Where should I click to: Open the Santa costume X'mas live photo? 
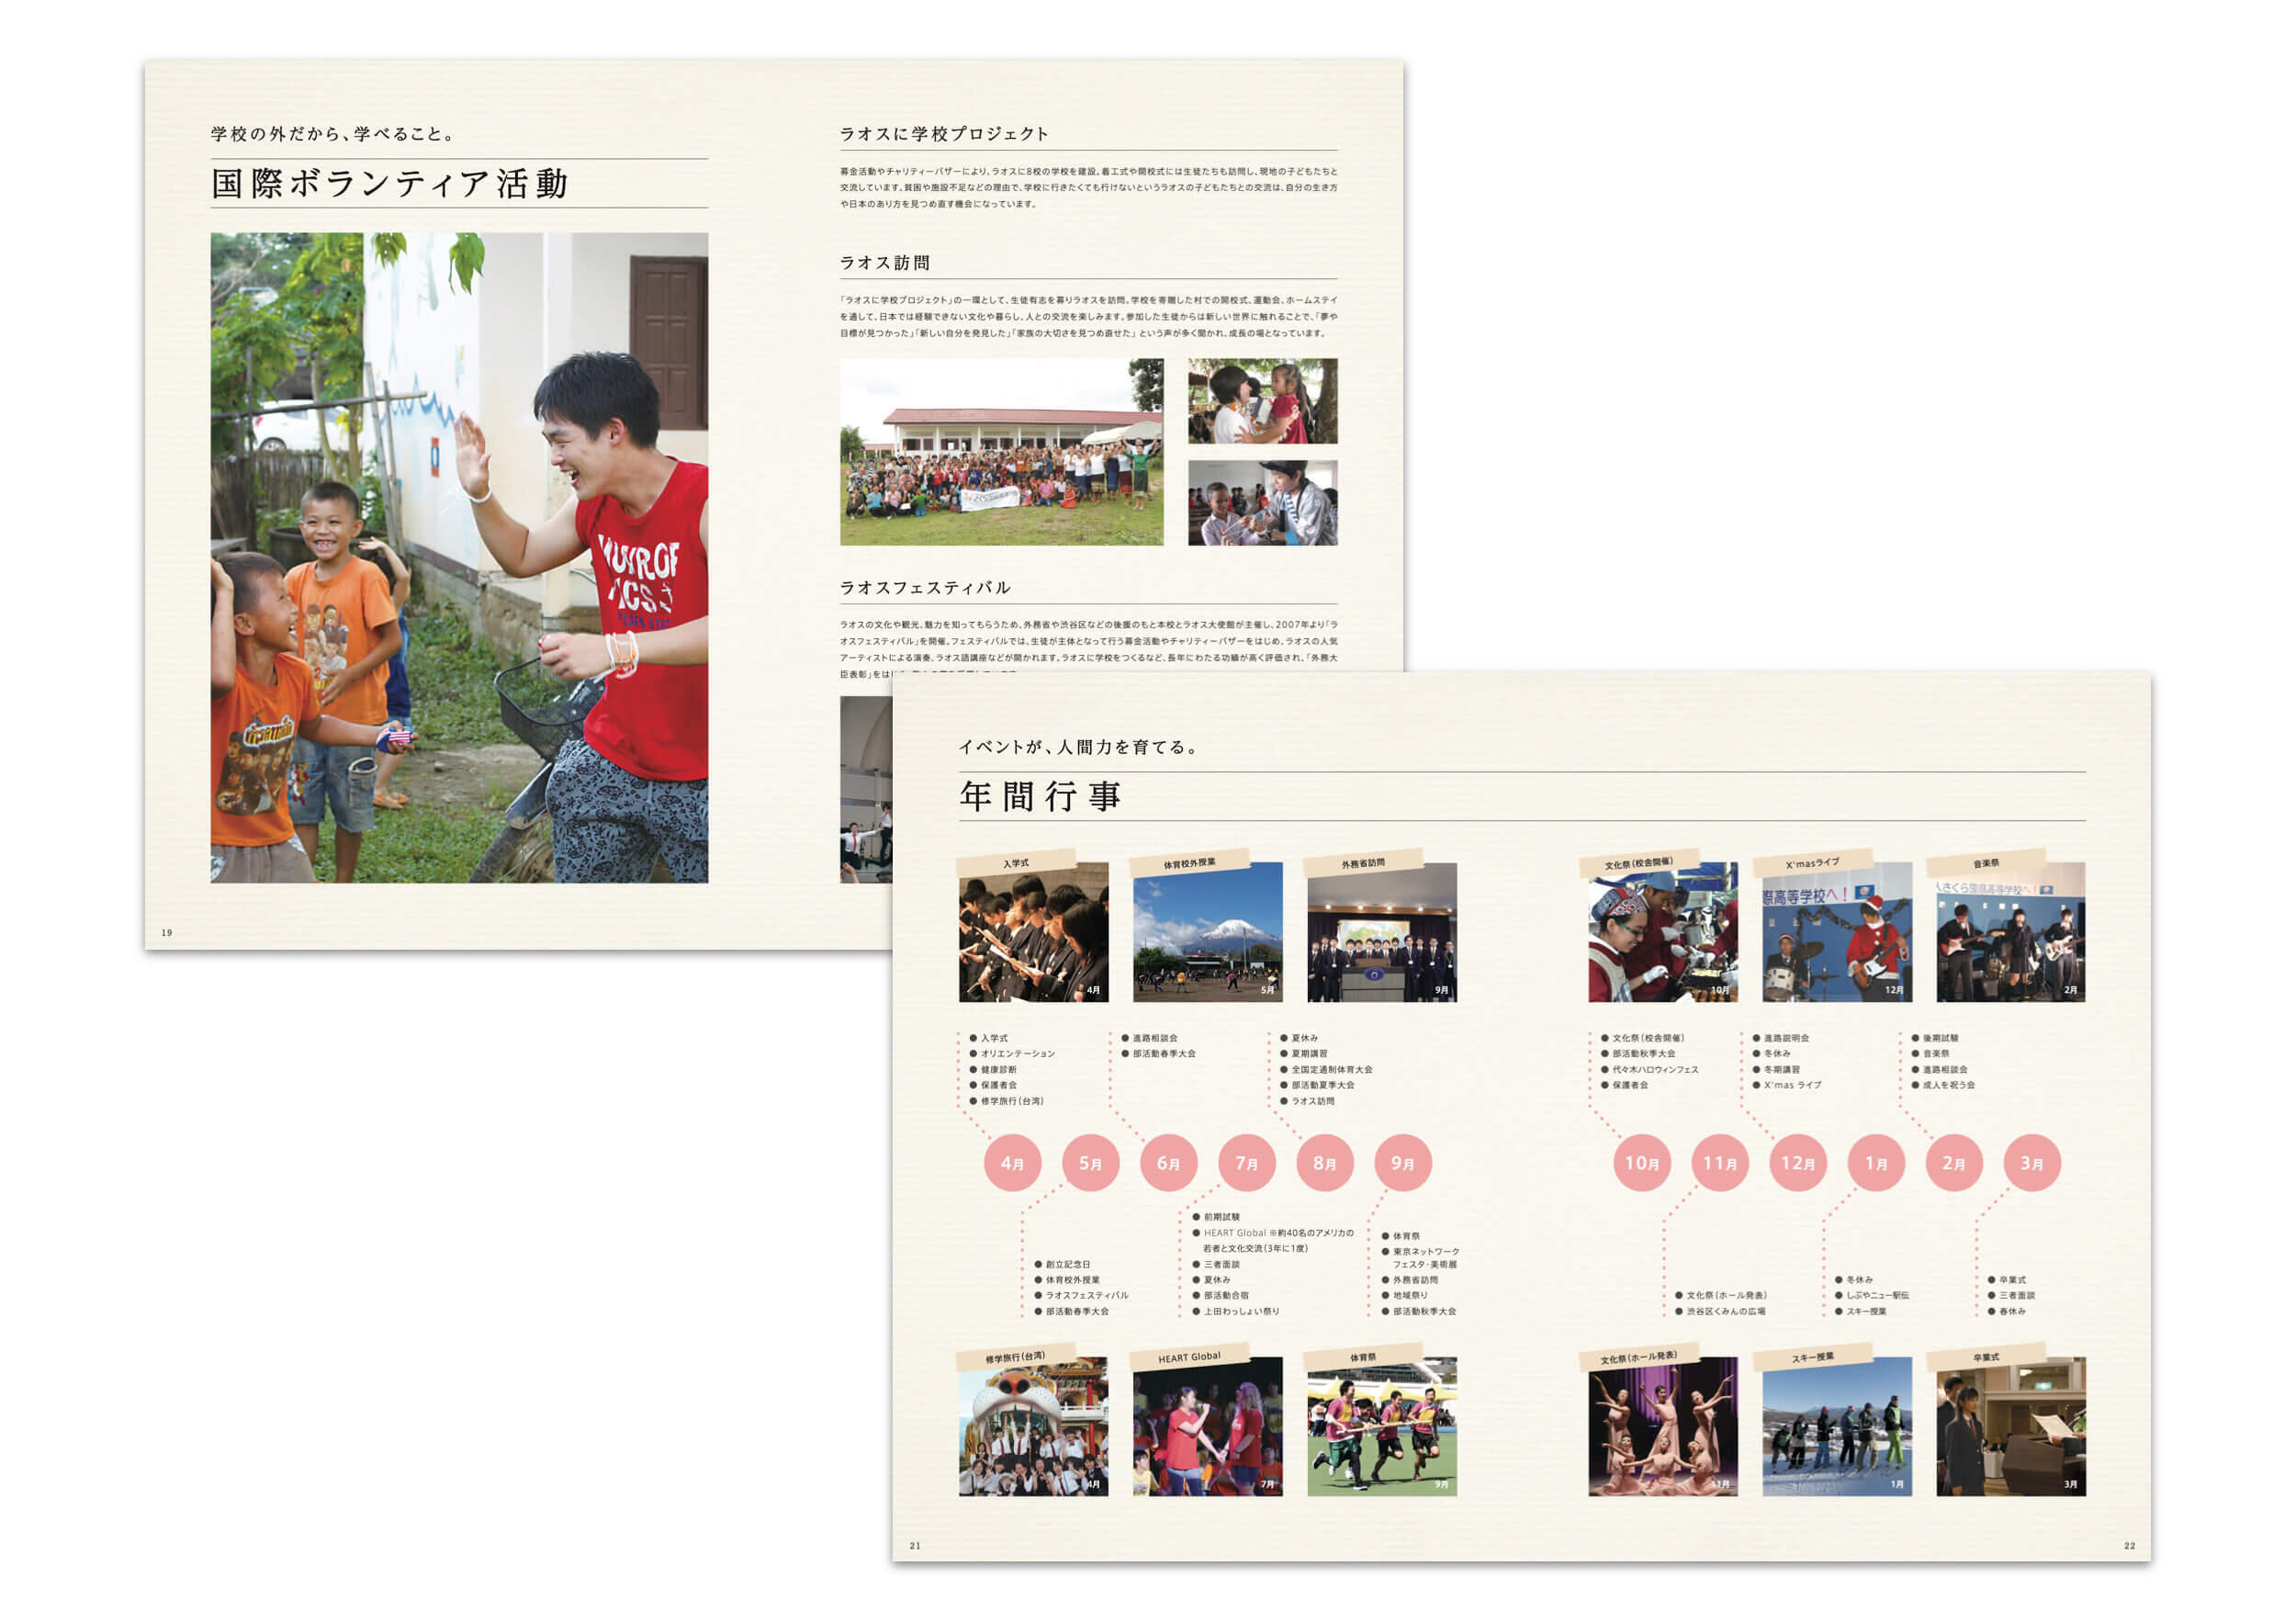[1837, 932]
